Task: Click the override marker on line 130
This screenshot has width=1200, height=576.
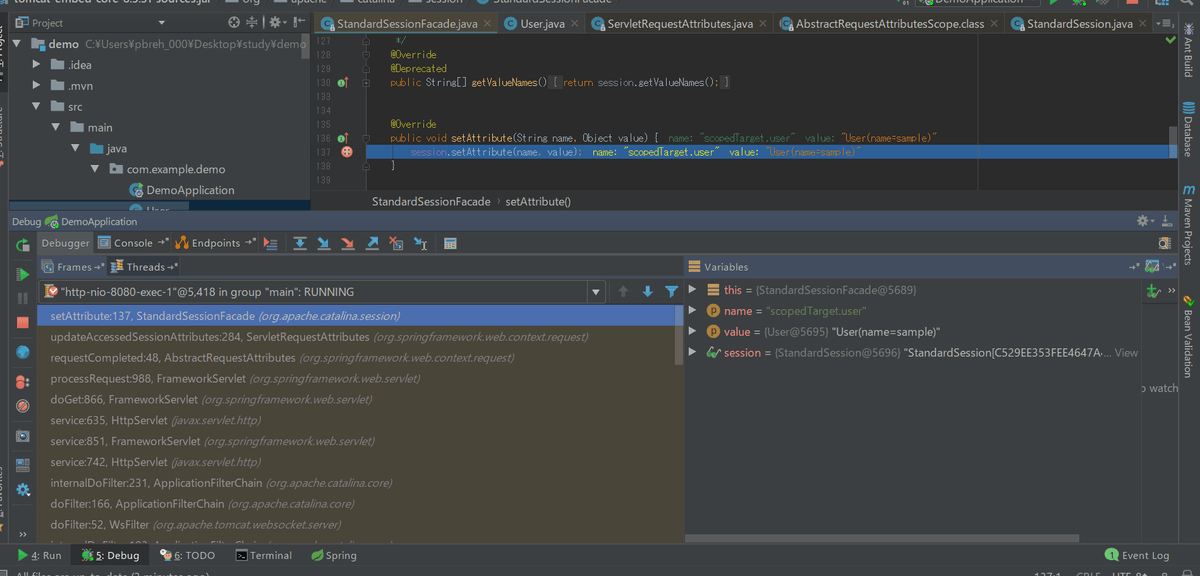Action: tap(342, 83)
